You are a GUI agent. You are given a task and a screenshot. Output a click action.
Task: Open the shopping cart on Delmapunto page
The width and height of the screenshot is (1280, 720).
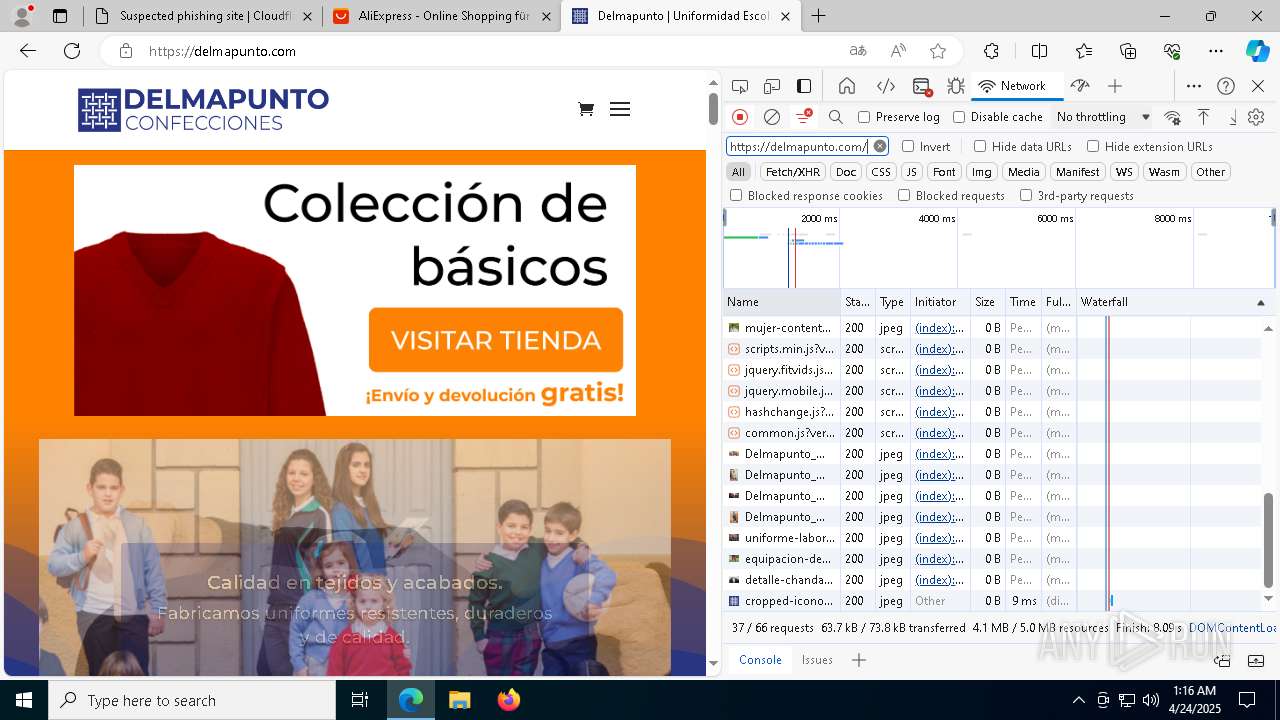tap(586, 109)
